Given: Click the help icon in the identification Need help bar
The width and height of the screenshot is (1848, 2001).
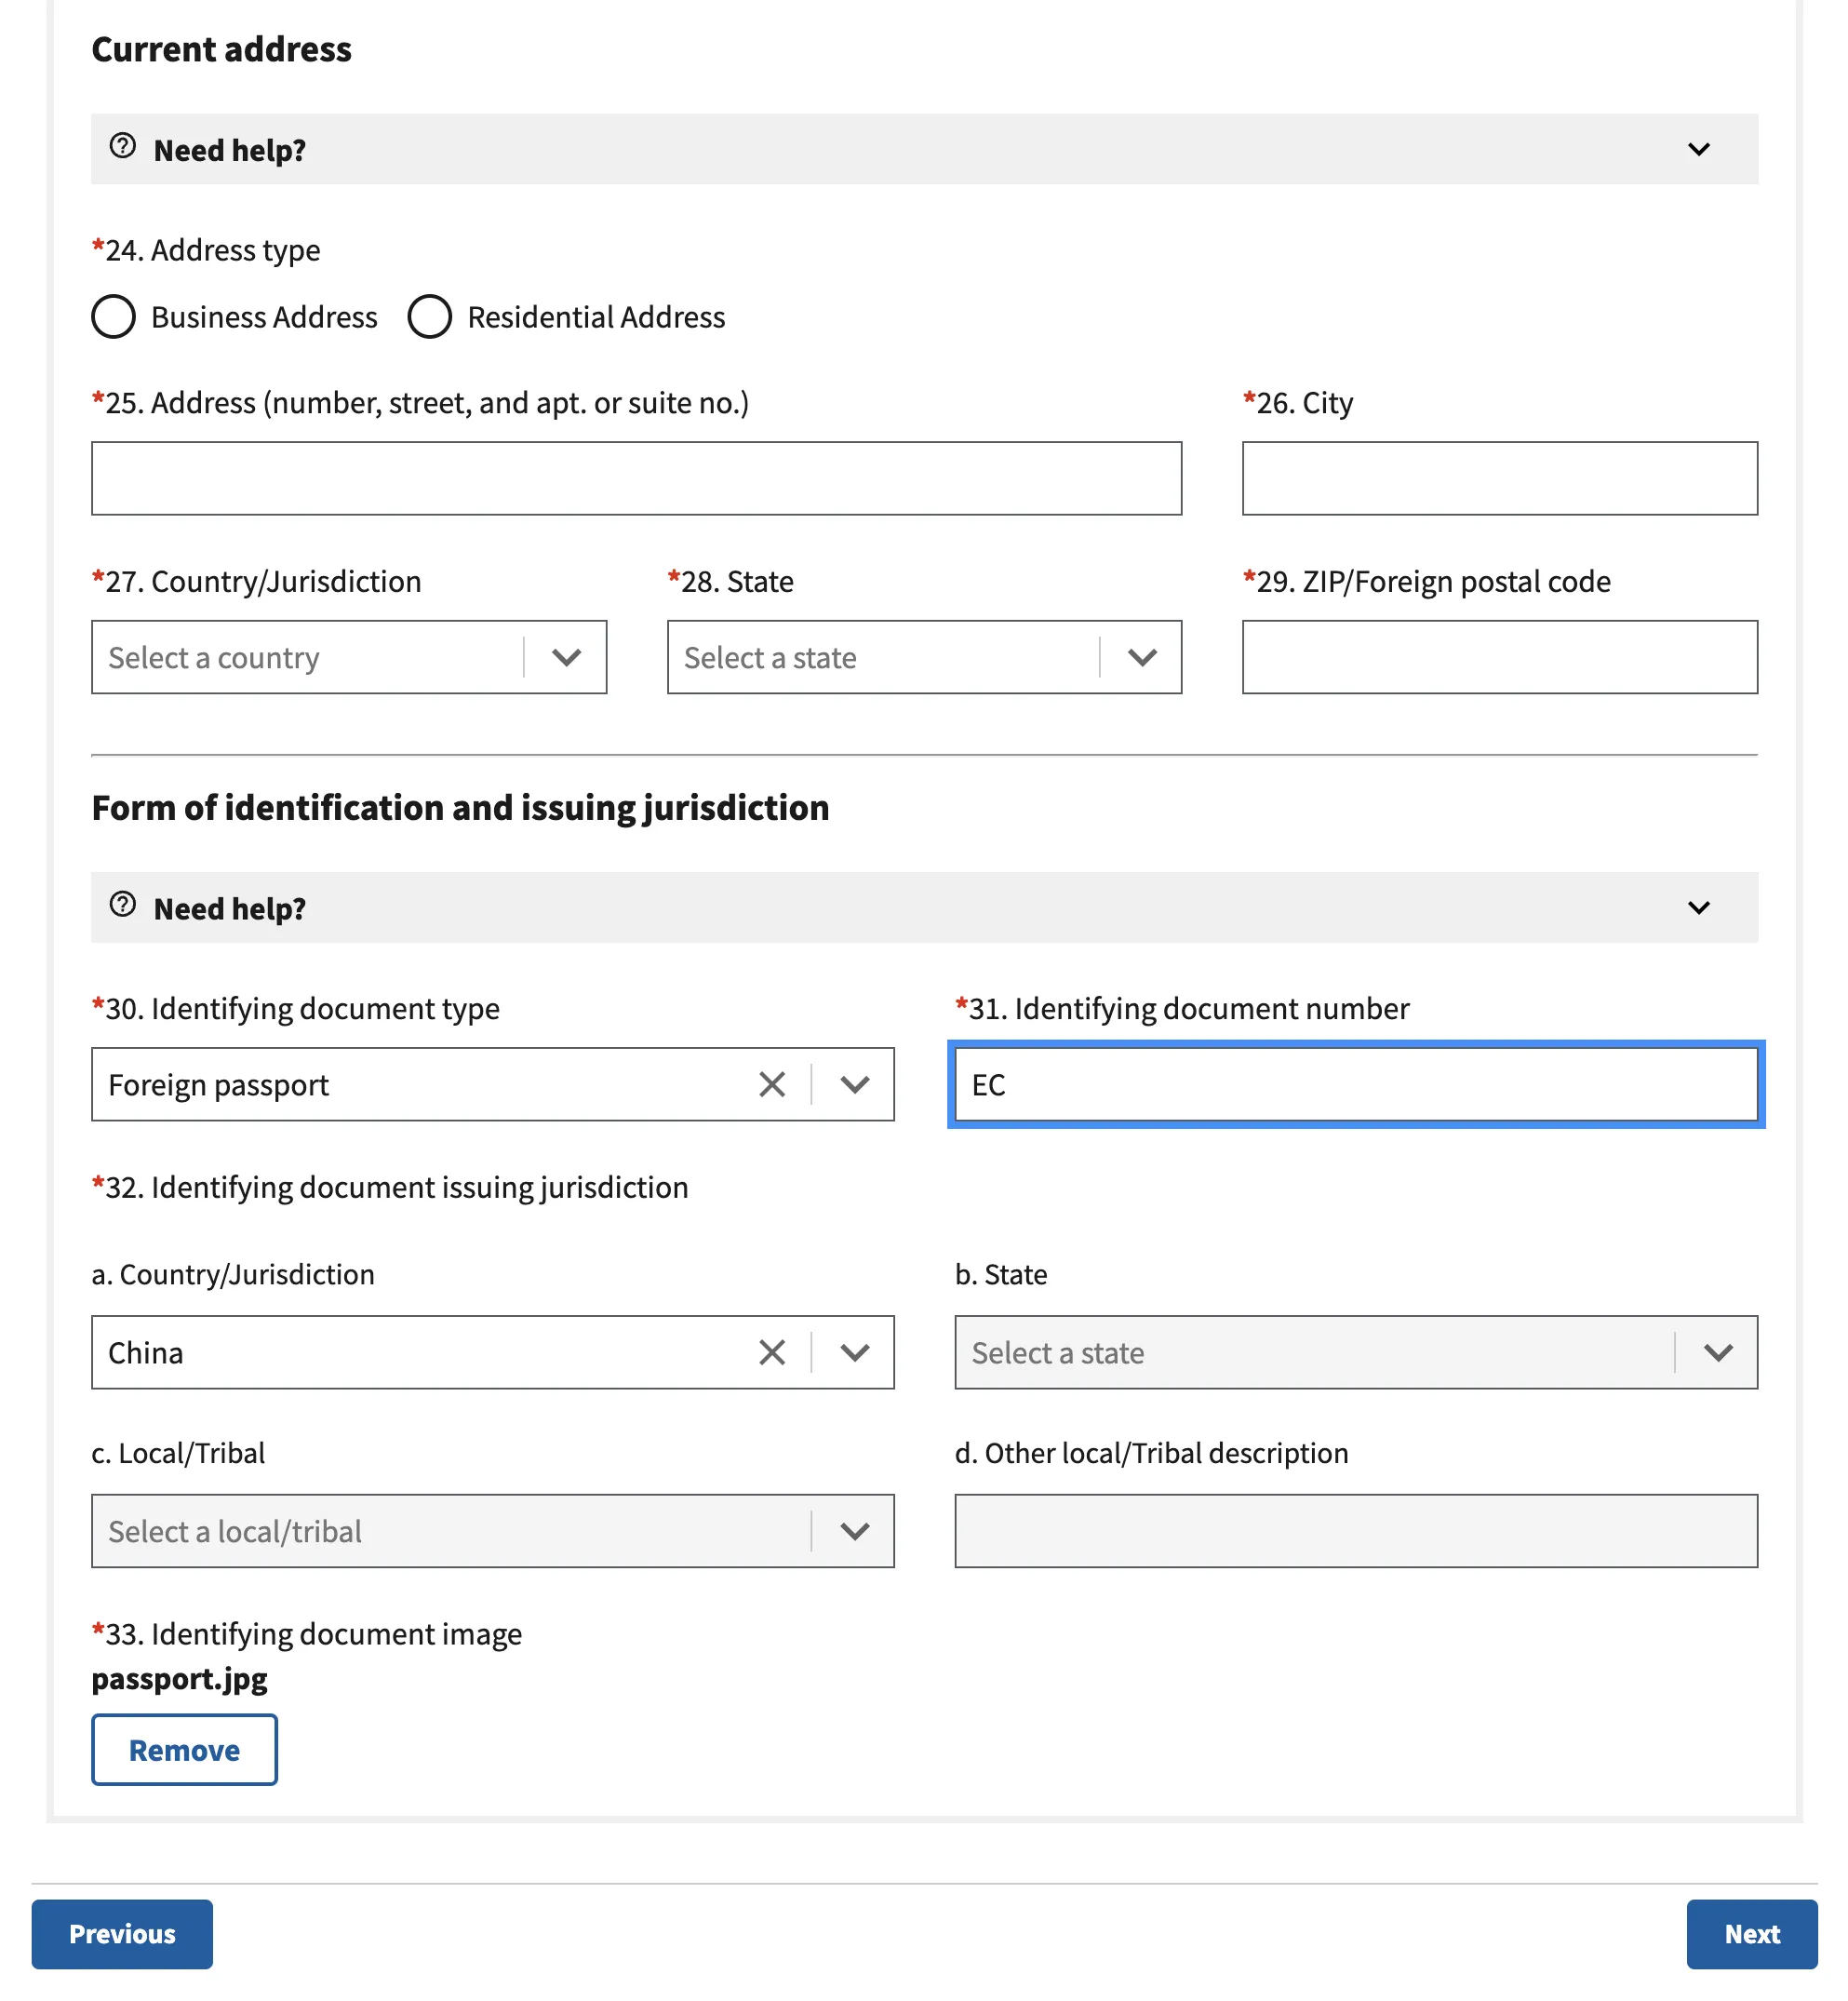Looking at the screenshot, I should [x=123, y=904].
